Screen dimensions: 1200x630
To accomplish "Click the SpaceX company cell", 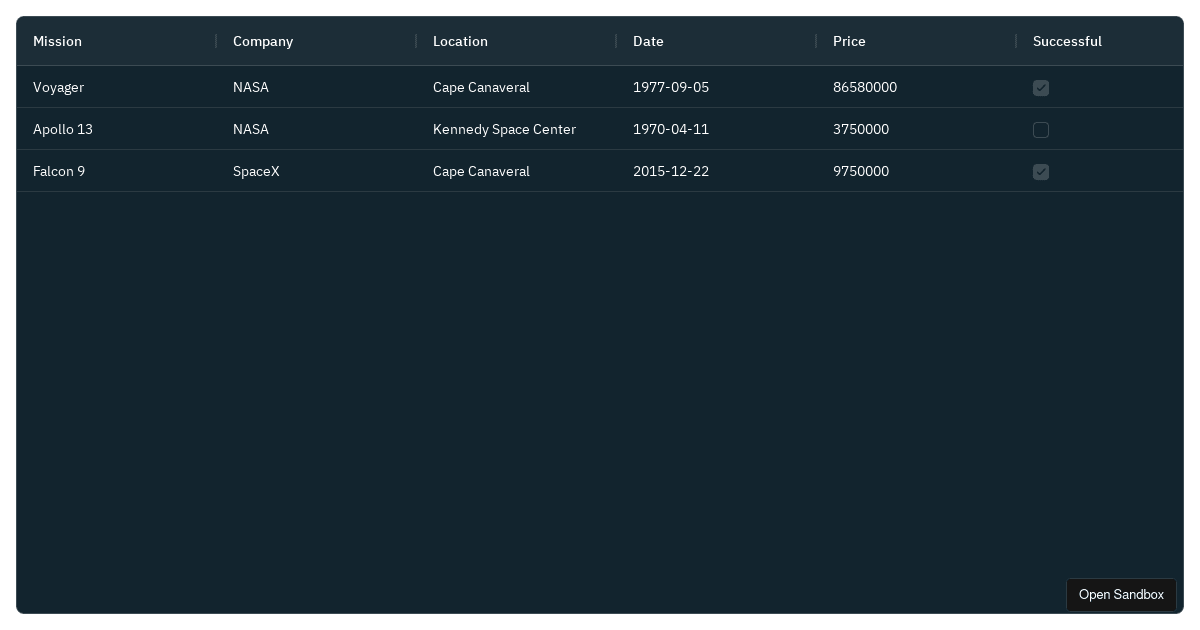I will 256,171.
